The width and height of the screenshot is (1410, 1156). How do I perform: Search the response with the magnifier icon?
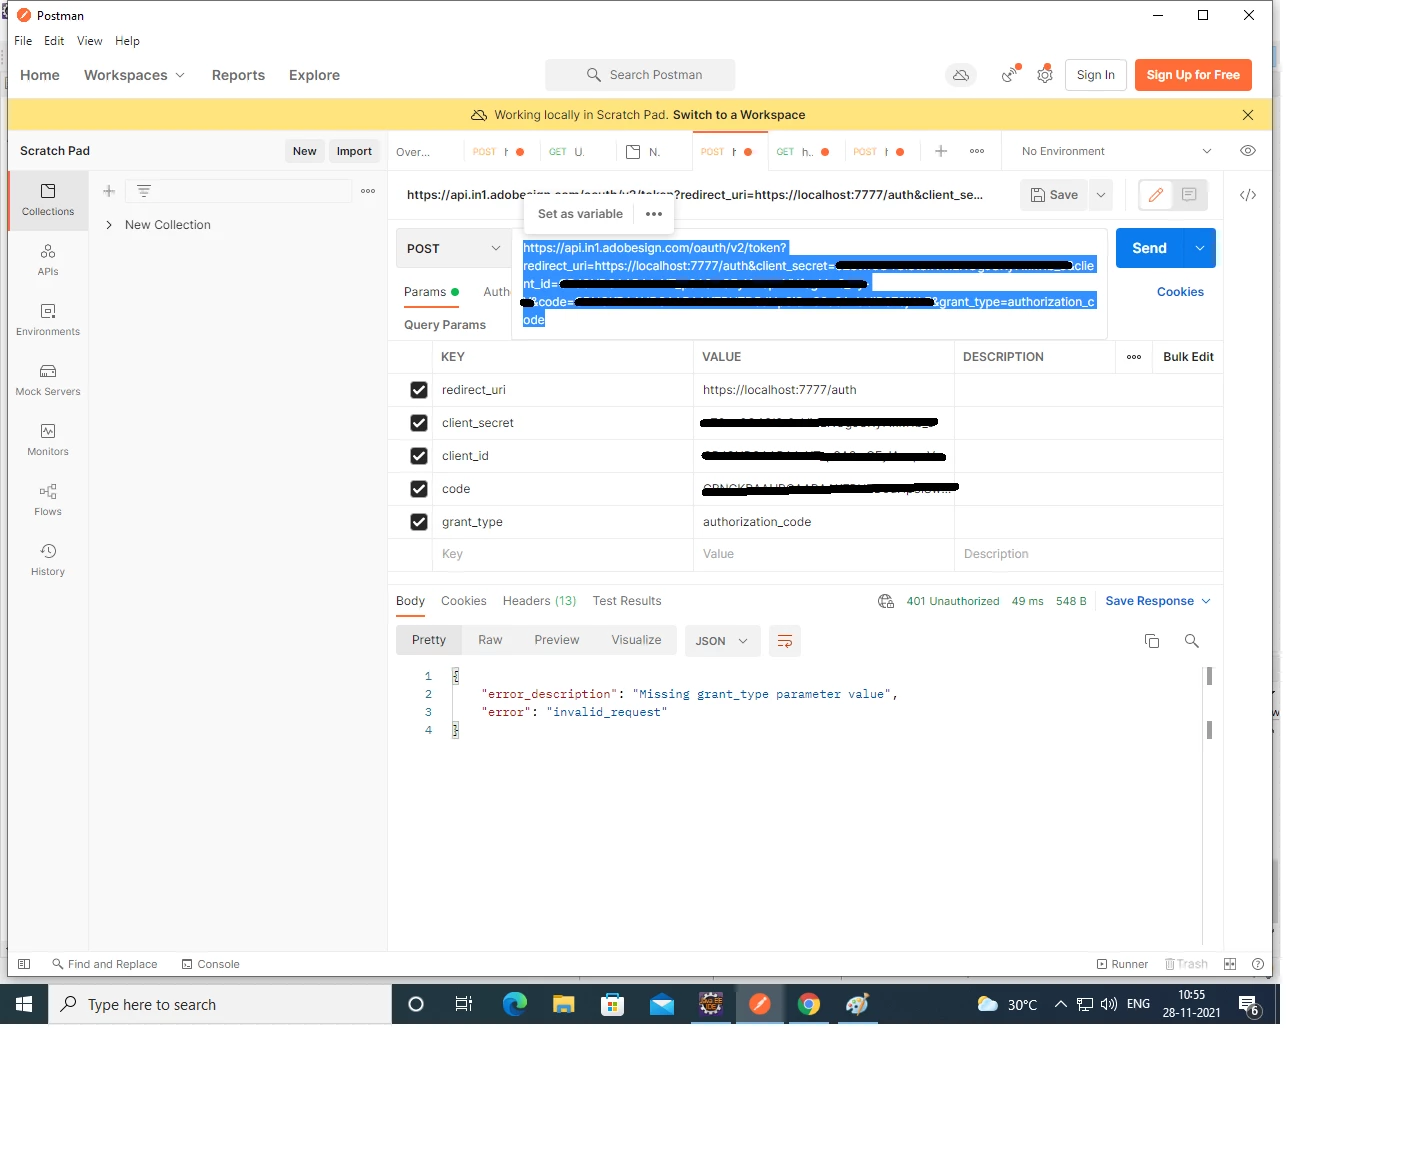[x=1192, y=641]
